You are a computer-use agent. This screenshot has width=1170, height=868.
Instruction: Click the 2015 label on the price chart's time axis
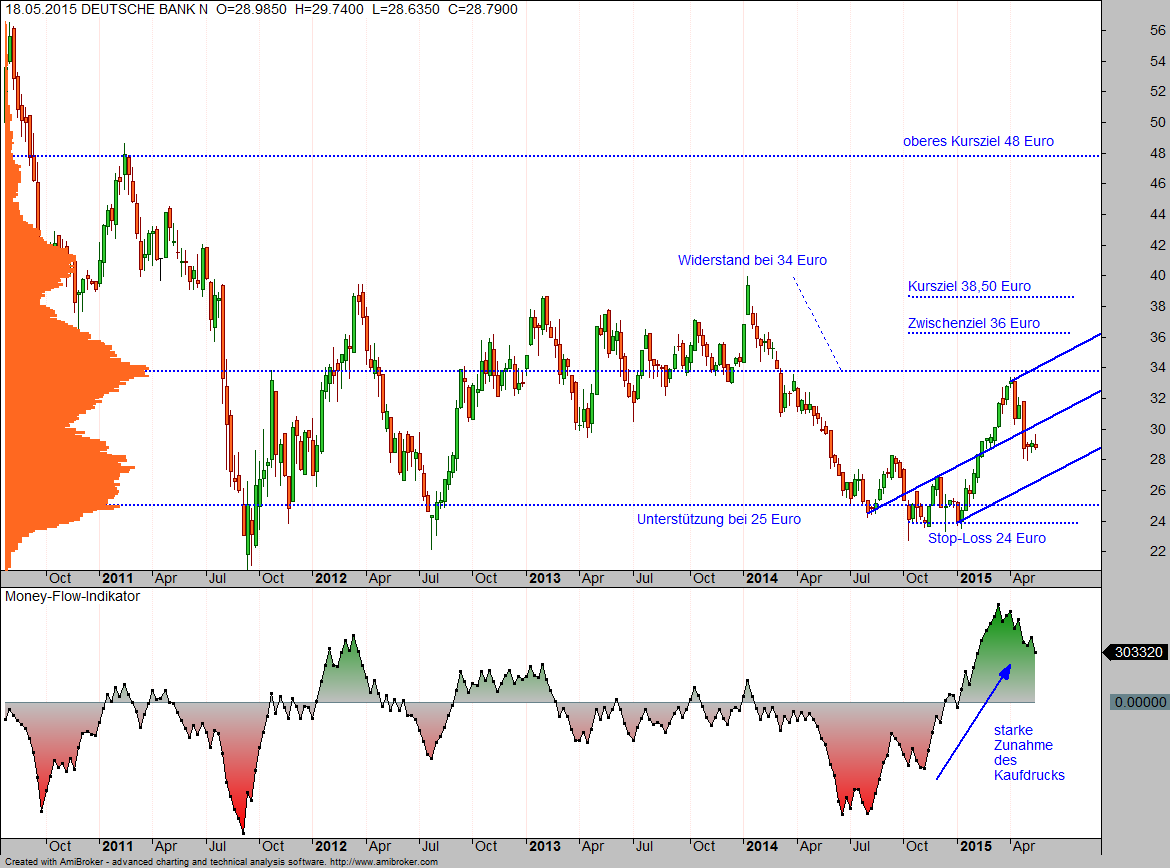tap(975, 578)
